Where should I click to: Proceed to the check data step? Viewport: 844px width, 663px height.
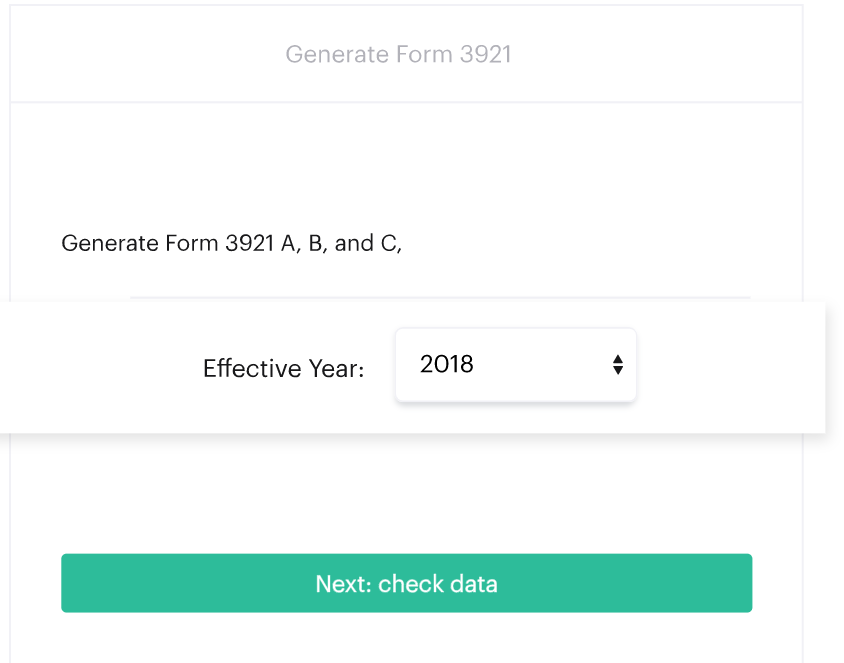pos(406,583)
